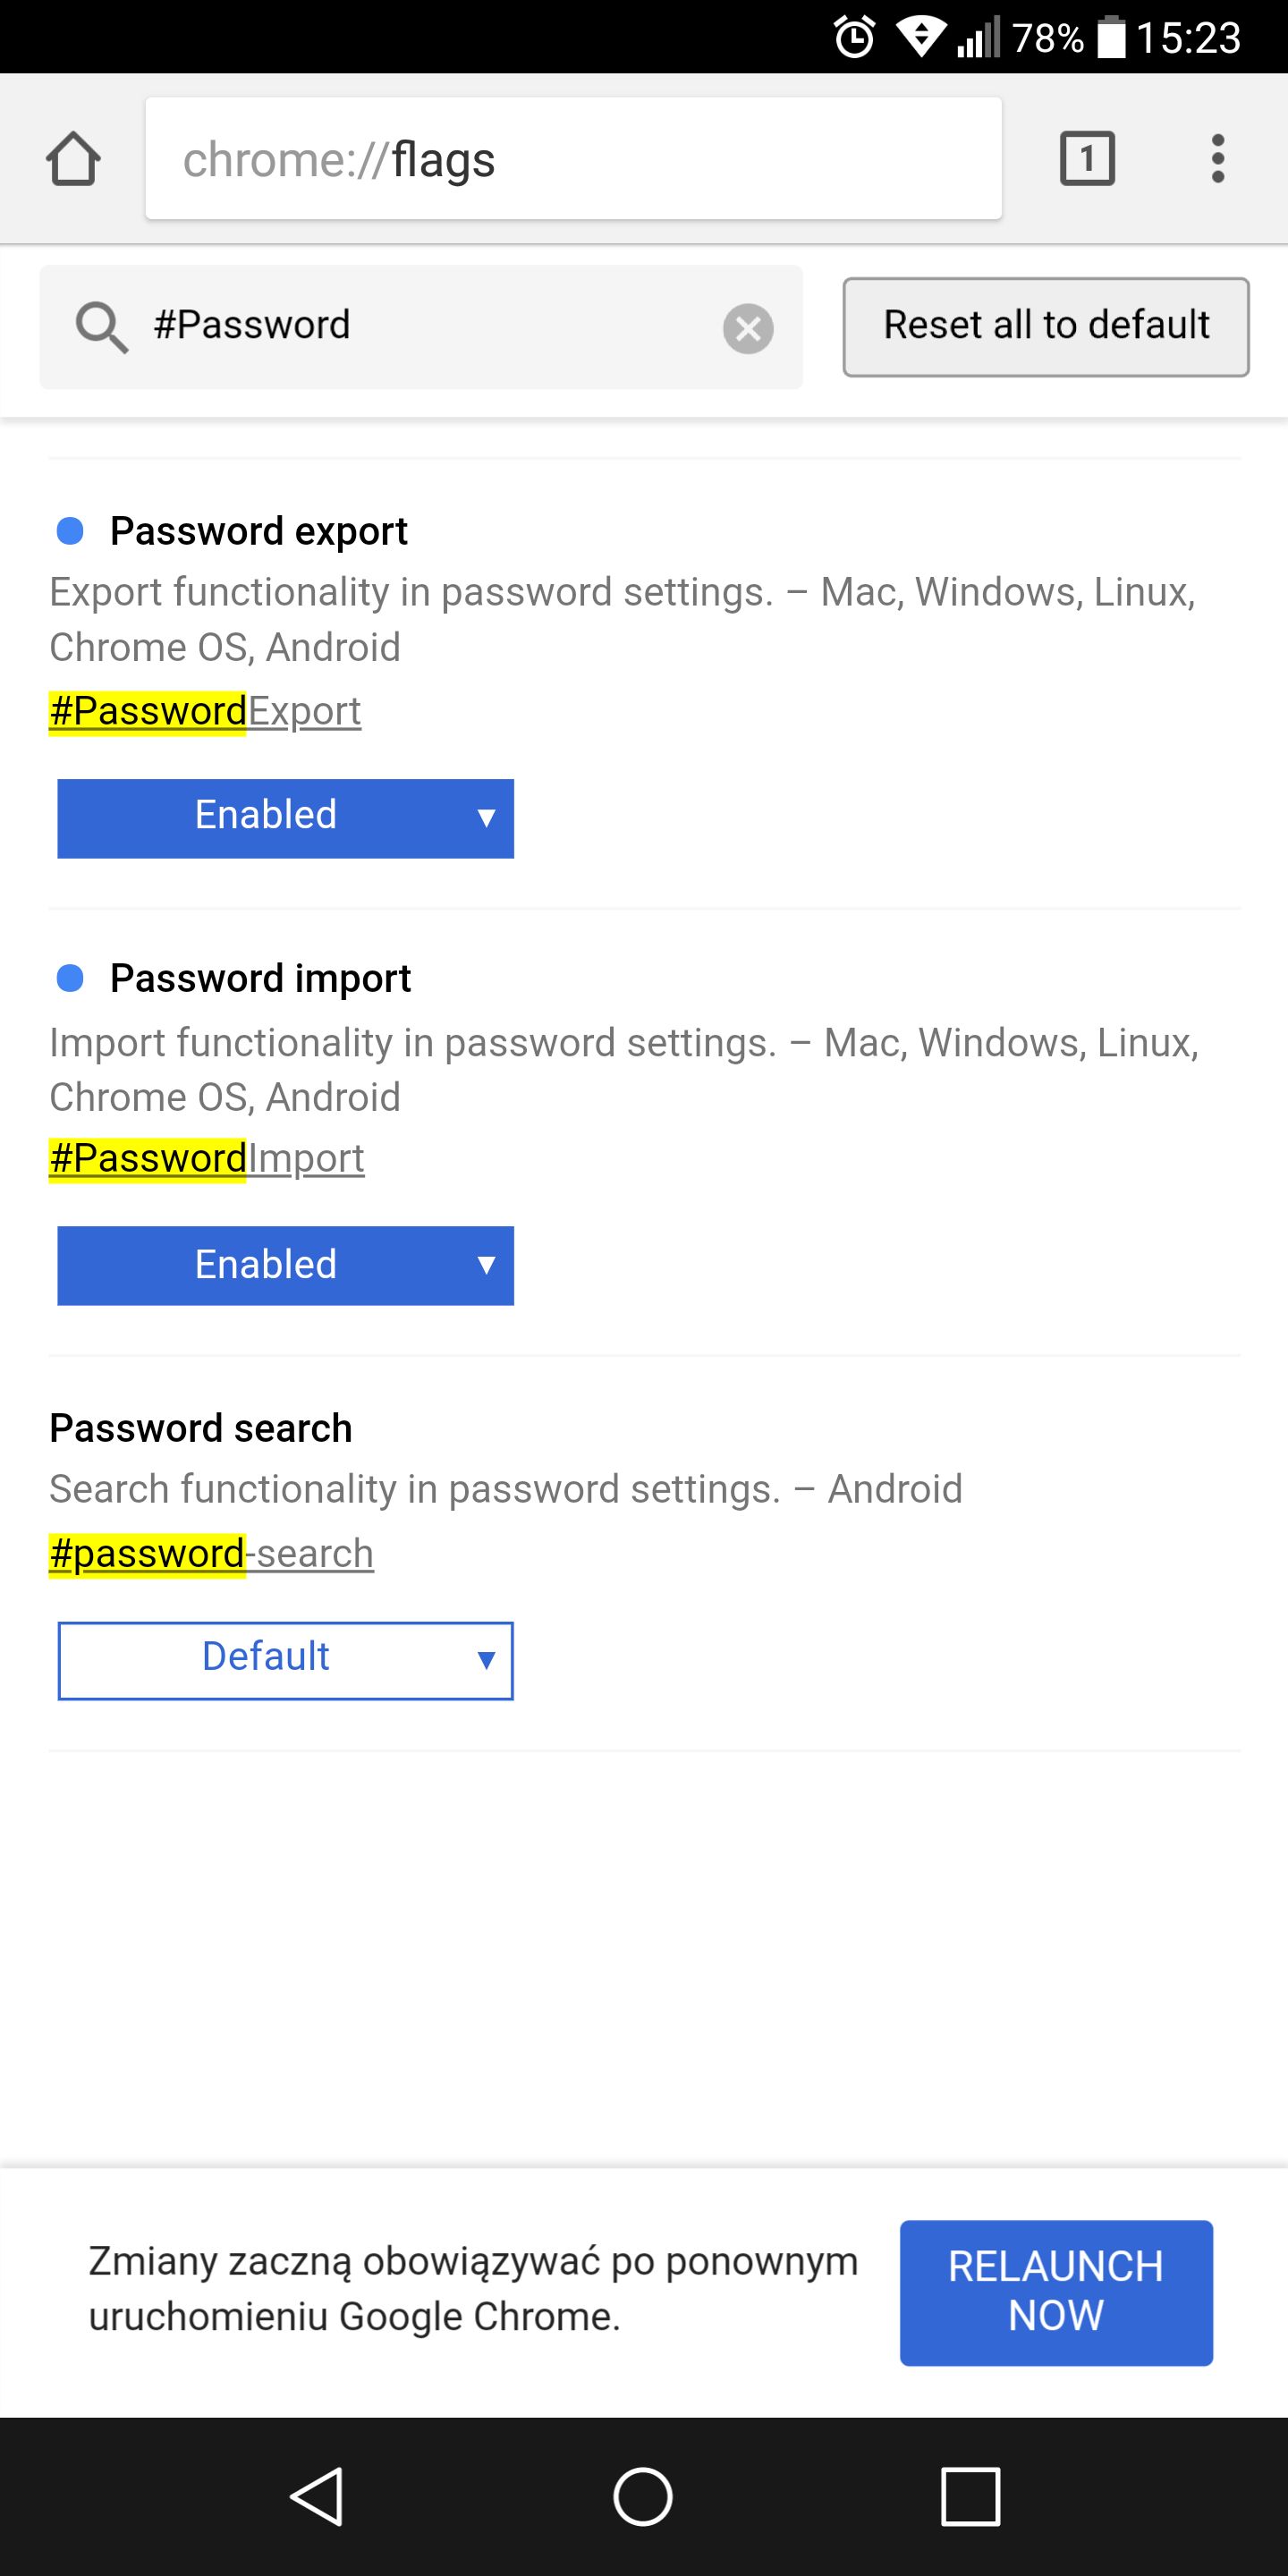Tap the Chrome home icon
Viewport: 1288px width, 2576px height.
(x=73, y=159)
